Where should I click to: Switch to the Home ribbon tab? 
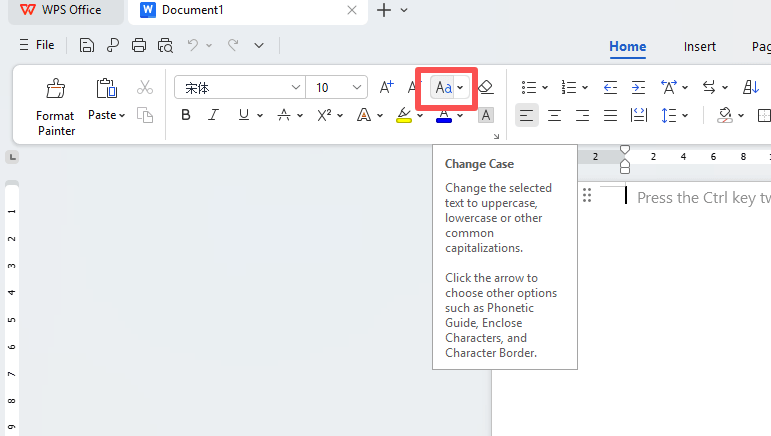coord(627,46)
